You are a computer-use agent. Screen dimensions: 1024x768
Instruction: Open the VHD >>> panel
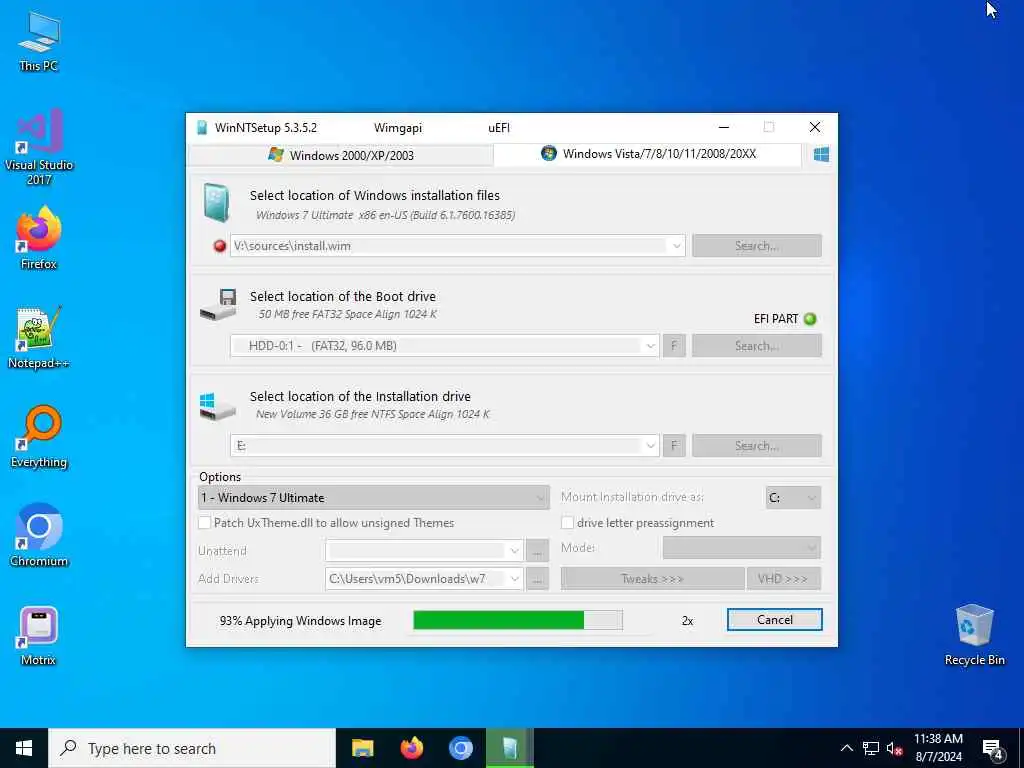(784, 579)
